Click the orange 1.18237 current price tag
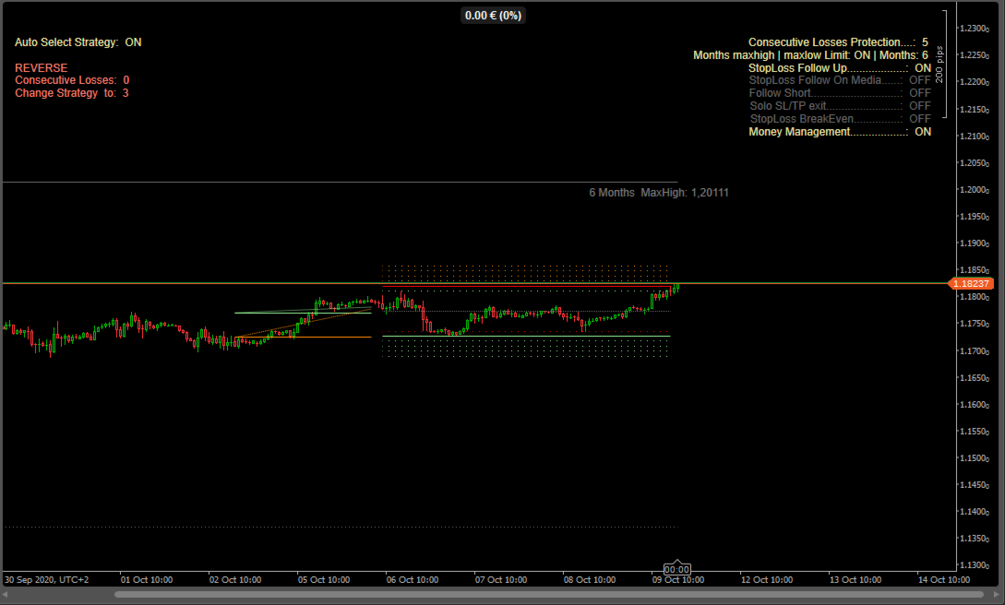Screen dimensions: 1005x605 coord(970,283)
